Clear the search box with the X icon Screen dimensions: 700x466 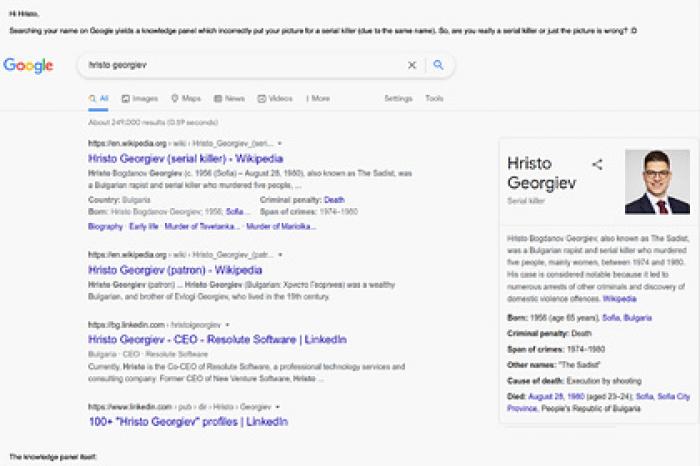[412, 65]
